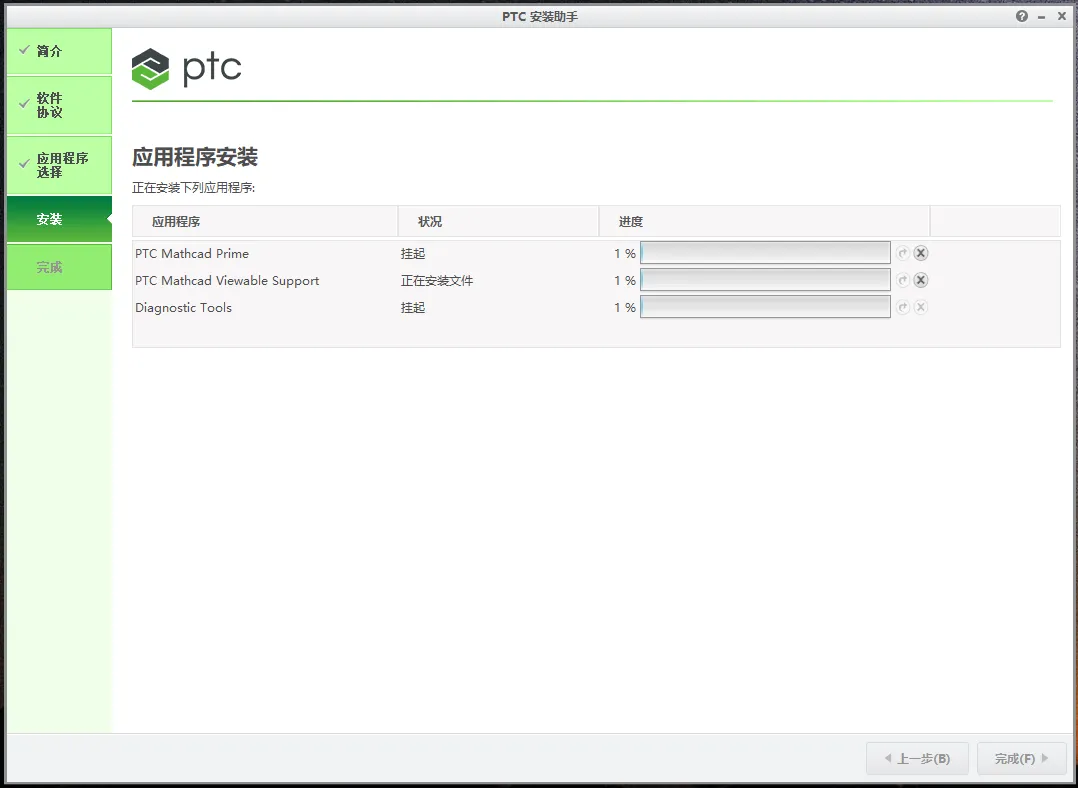Click the 完成(F) button
Viewport: 1078px width, 788px height.
tap(1022, 758)
